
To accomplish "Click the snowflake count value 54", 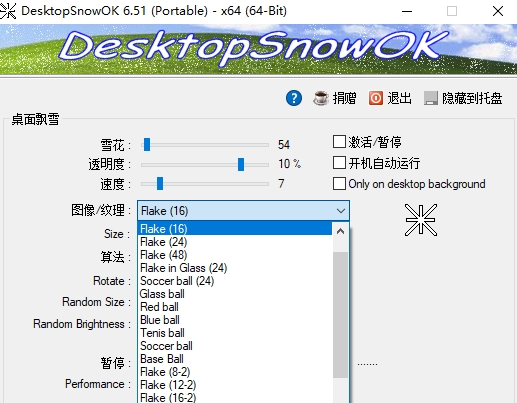I will [x=284, y=145].
